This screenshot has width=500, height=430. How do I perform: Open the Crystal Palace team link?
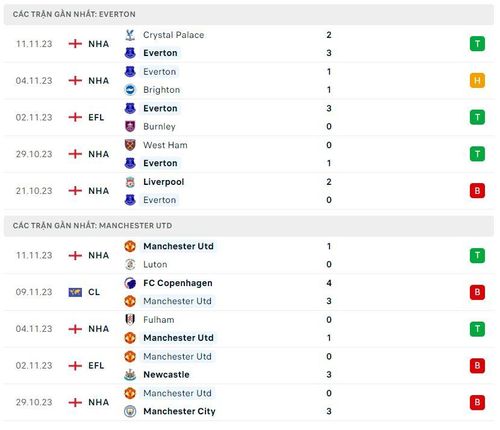173,35
